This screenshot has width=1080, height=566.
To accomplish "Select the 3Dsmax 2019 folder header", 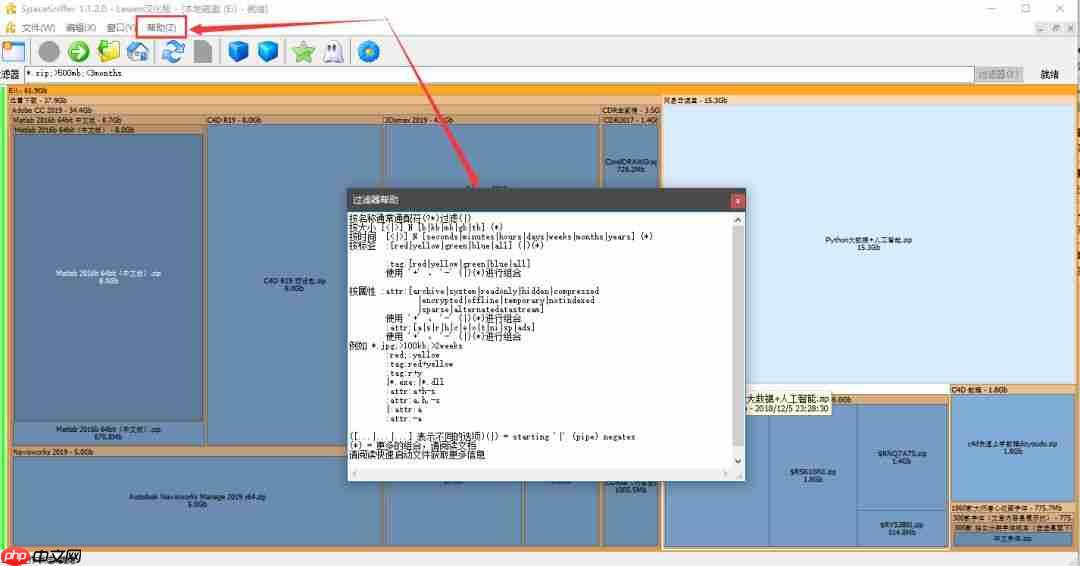I will pyautogui.click(x=491, y=120).
